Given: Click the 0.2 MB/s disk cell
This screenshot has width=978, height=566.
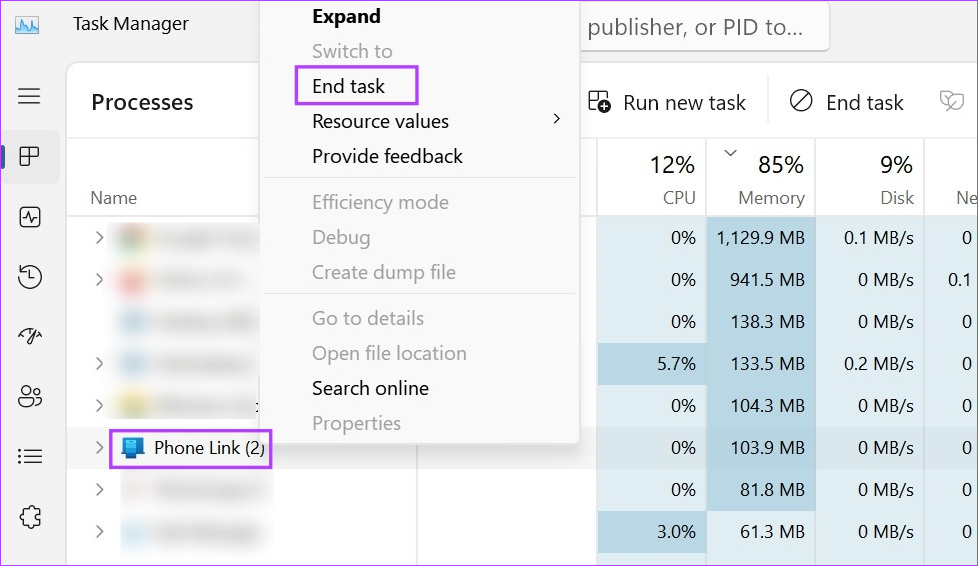Looking at the screenshot, I should [x=869, y=363].
